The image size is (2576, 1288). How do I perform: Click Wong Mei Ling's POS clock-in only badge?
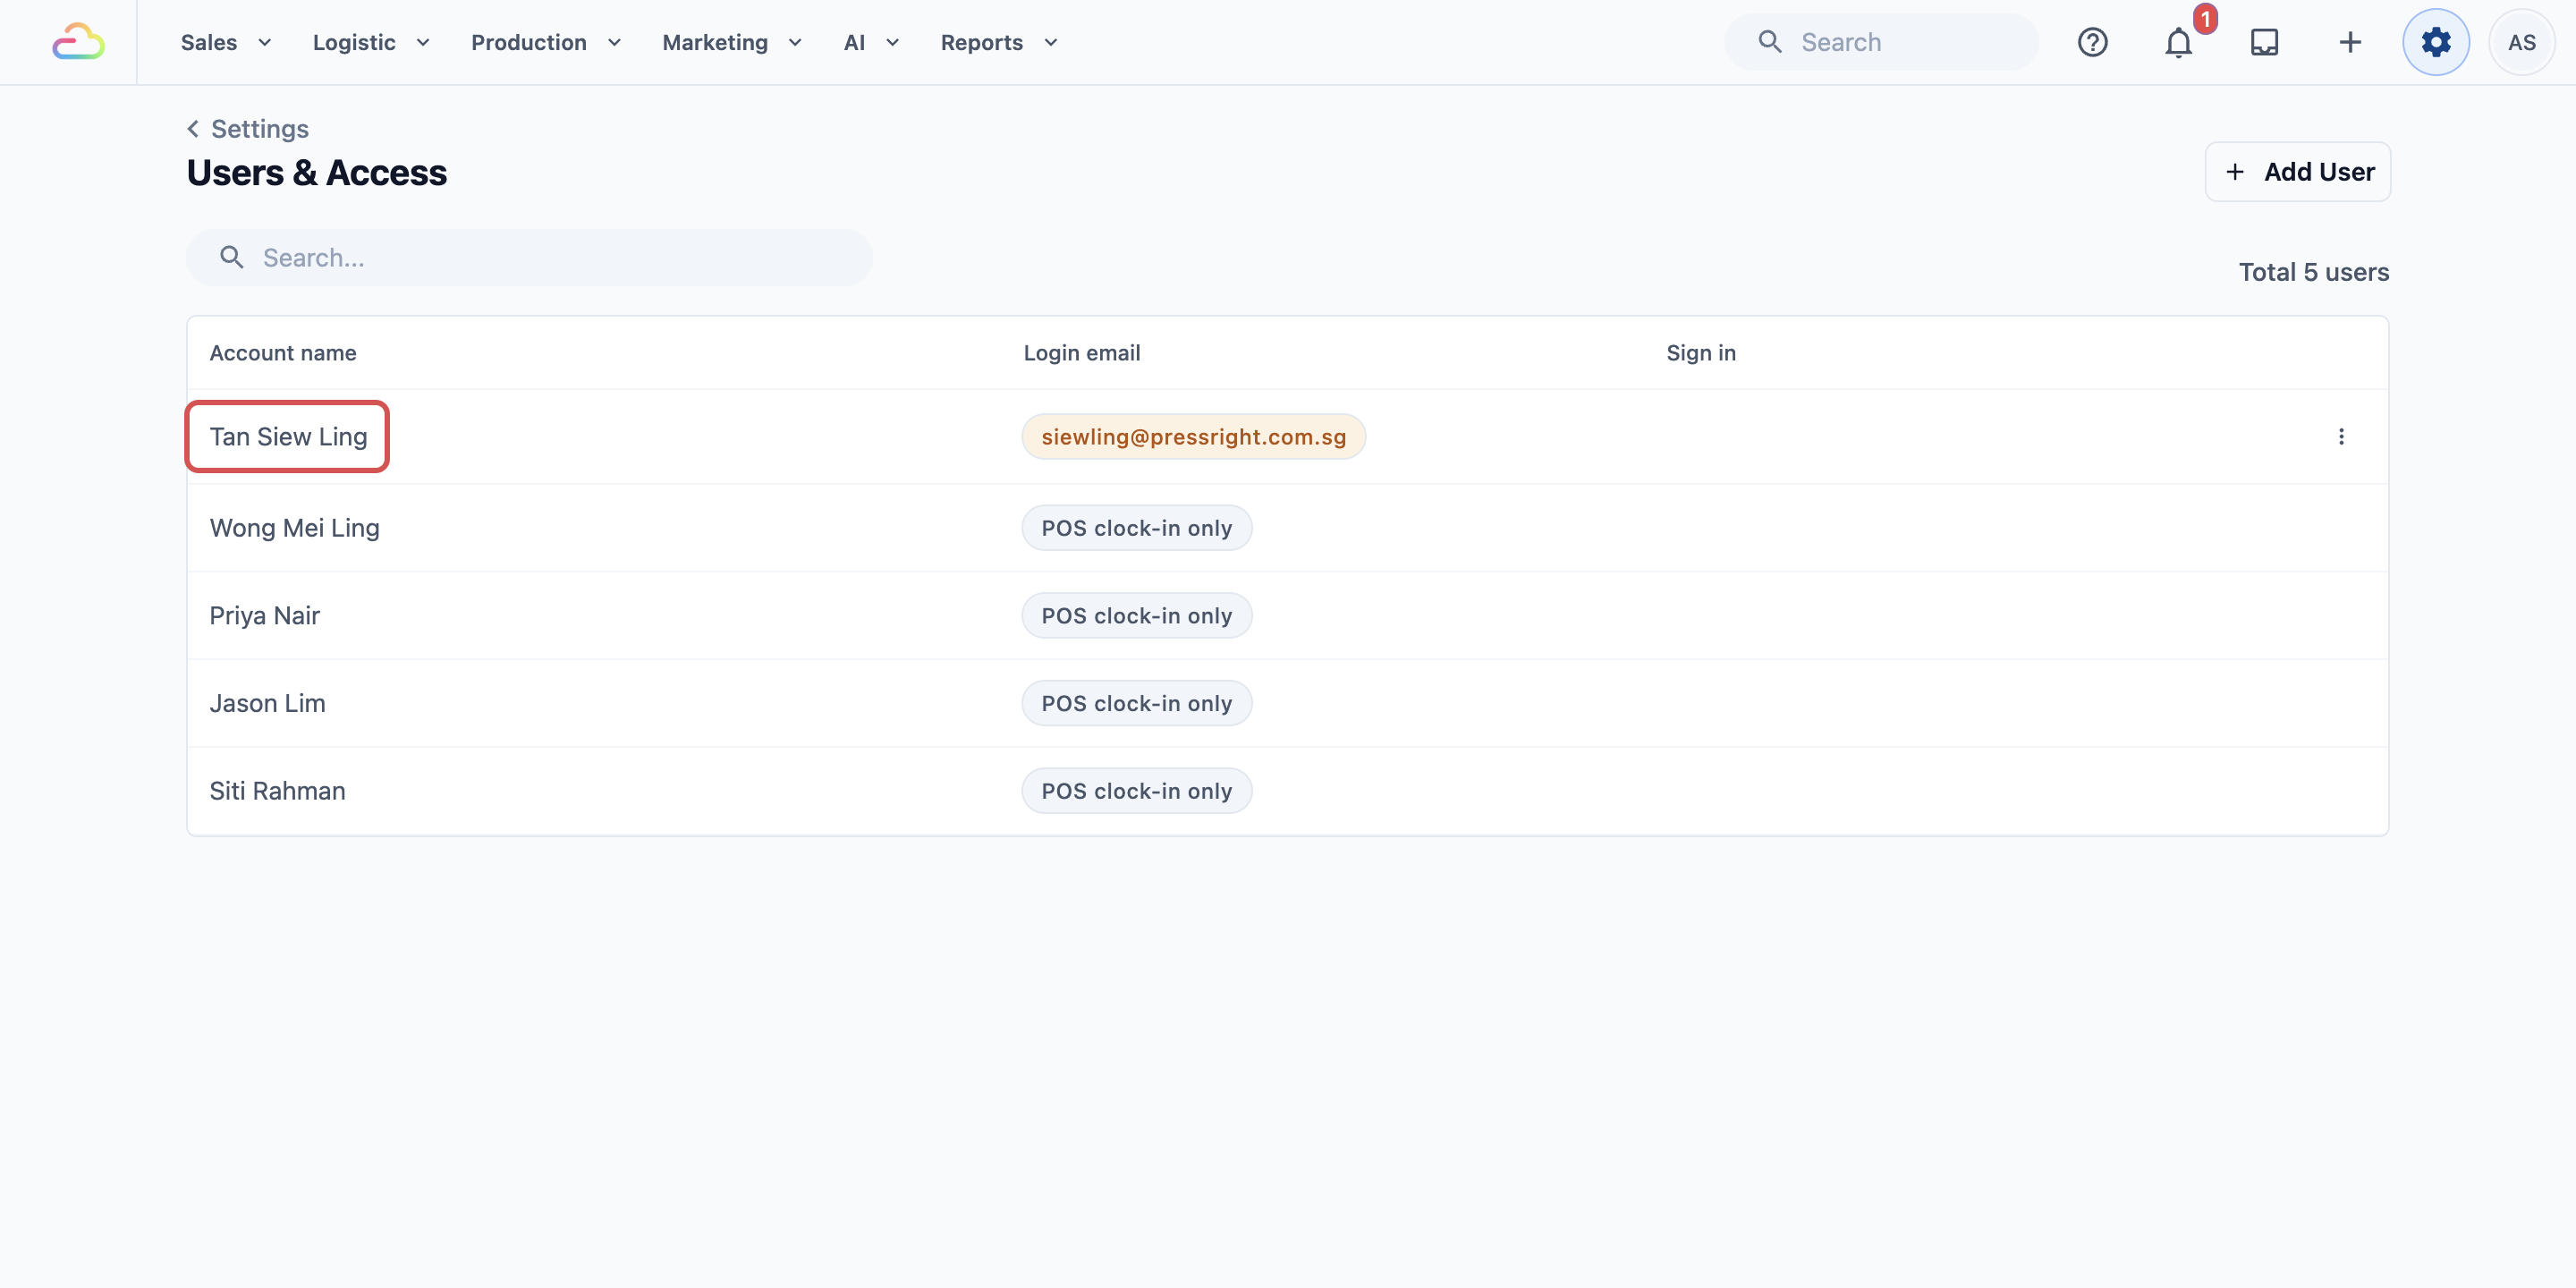(x=1136, y=527)
